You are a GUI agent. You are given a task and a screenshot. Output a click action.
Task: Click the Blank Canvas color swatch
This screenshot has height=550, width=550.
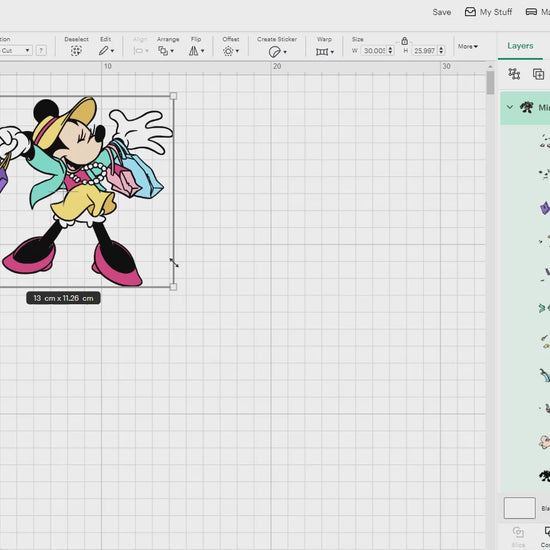[x=519, y=508]
